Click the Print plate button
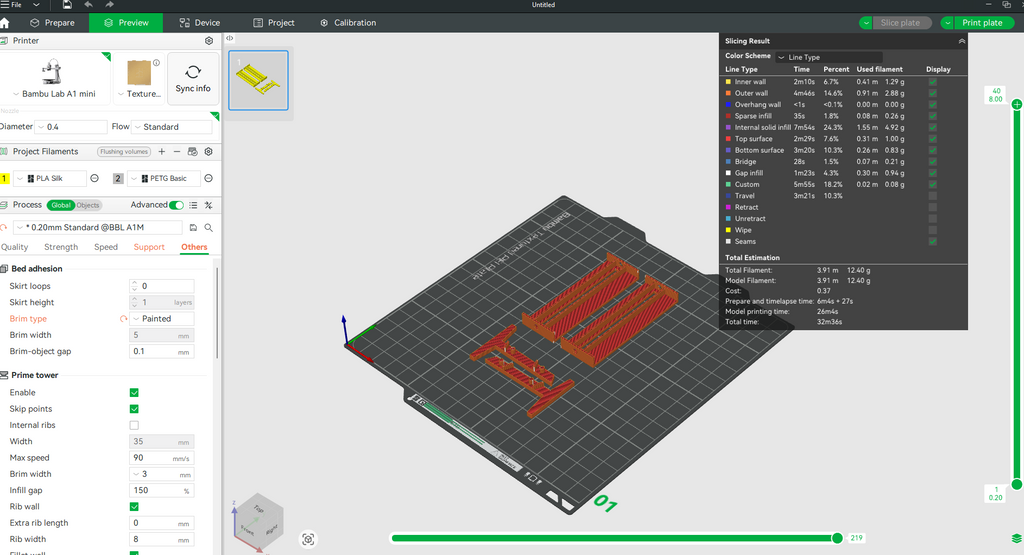Viewport: 1024px width, 555px height. 976,23
